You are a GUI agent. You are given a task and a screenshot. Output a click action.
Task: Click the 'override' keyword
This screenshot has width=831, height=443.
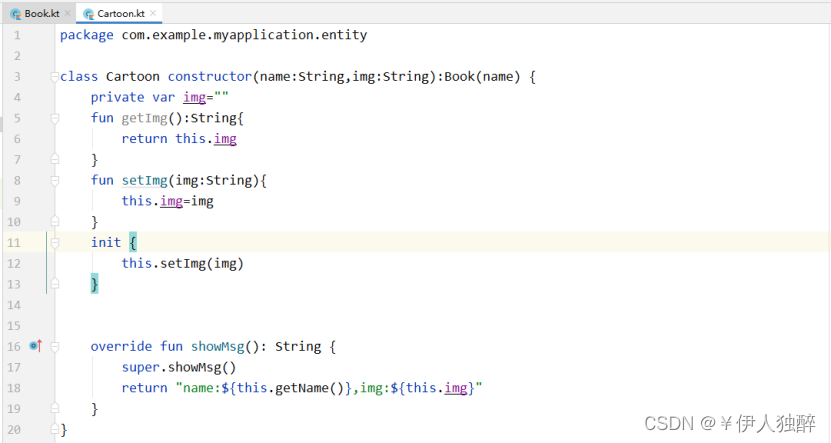[121, 347]
